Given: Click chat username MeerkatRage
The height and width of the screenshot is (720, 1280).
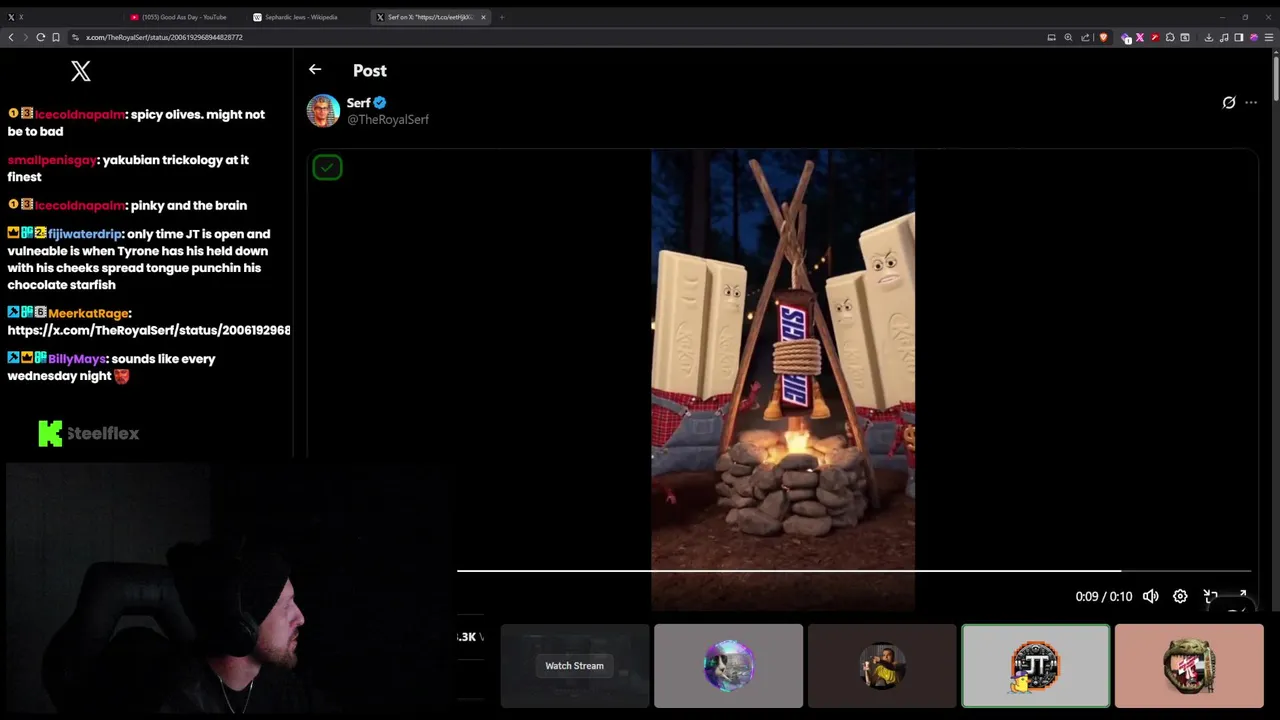Looking at the screenshot, I should coord(88,314).
